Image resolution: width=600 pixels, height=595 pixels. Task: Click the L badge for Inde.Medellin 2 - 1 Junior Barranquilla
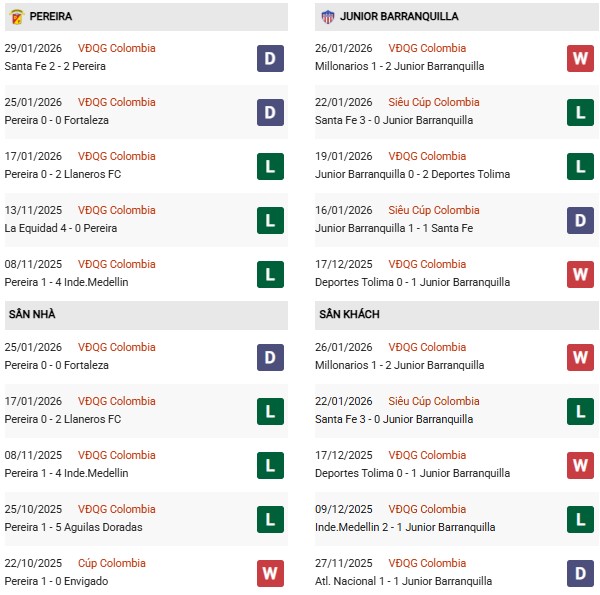click(581, 519)
